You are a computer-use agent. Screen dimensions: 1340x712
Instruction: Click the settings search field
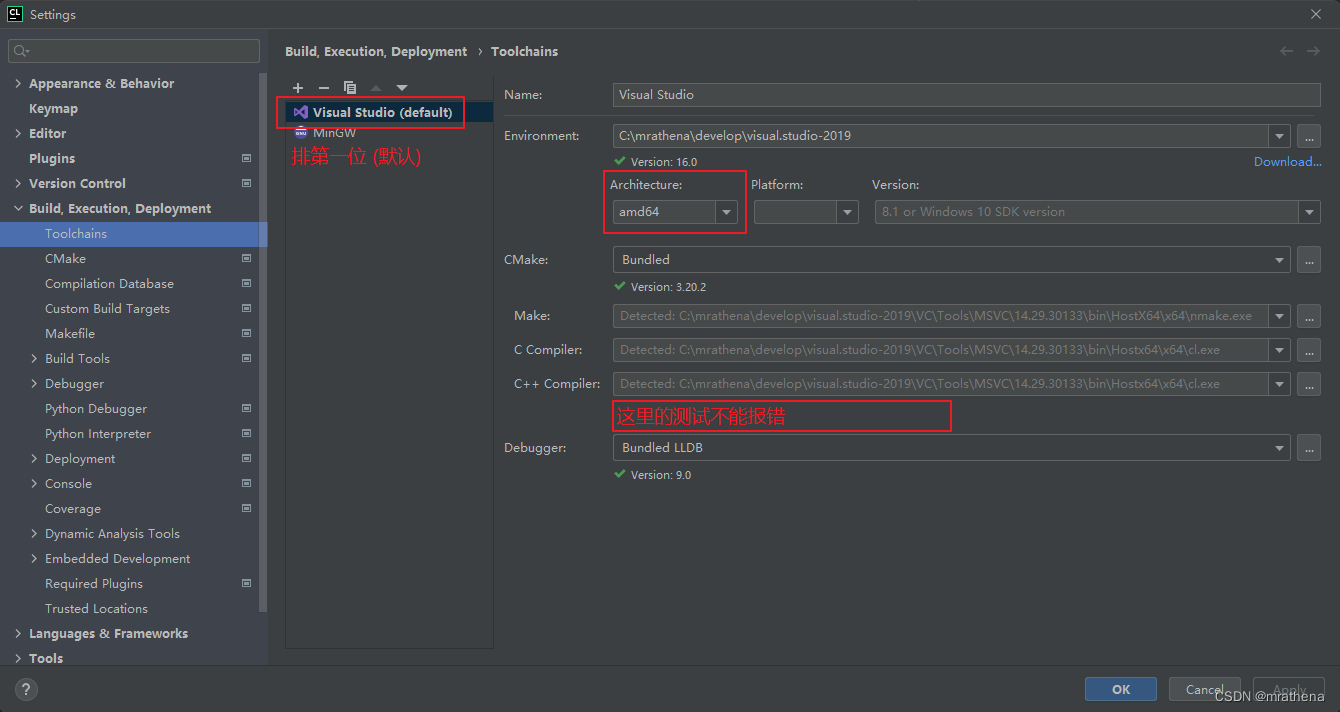click(134, 51)
